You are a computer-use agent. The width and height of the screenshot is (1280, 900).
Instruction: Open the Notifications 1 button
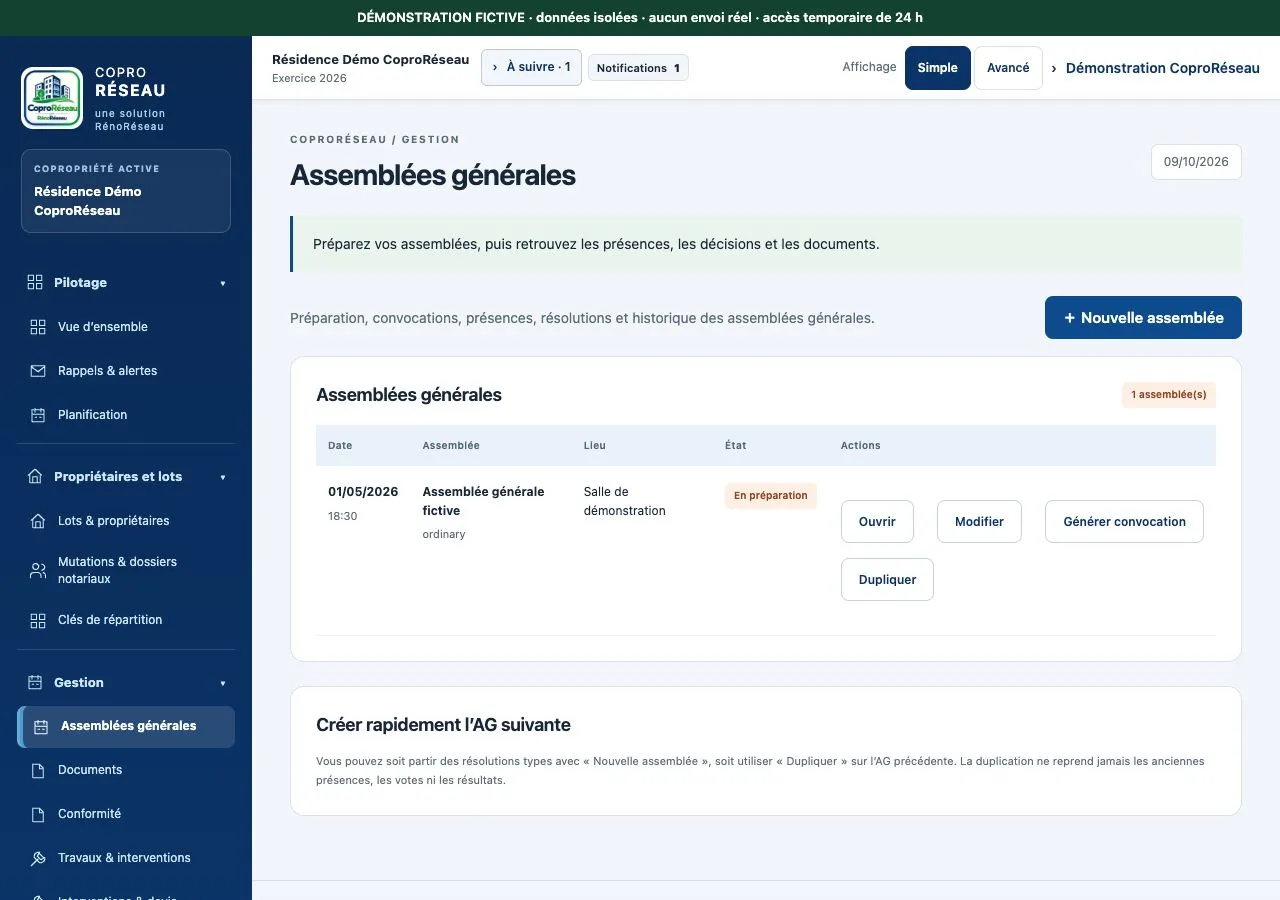(x=638, y=68)
